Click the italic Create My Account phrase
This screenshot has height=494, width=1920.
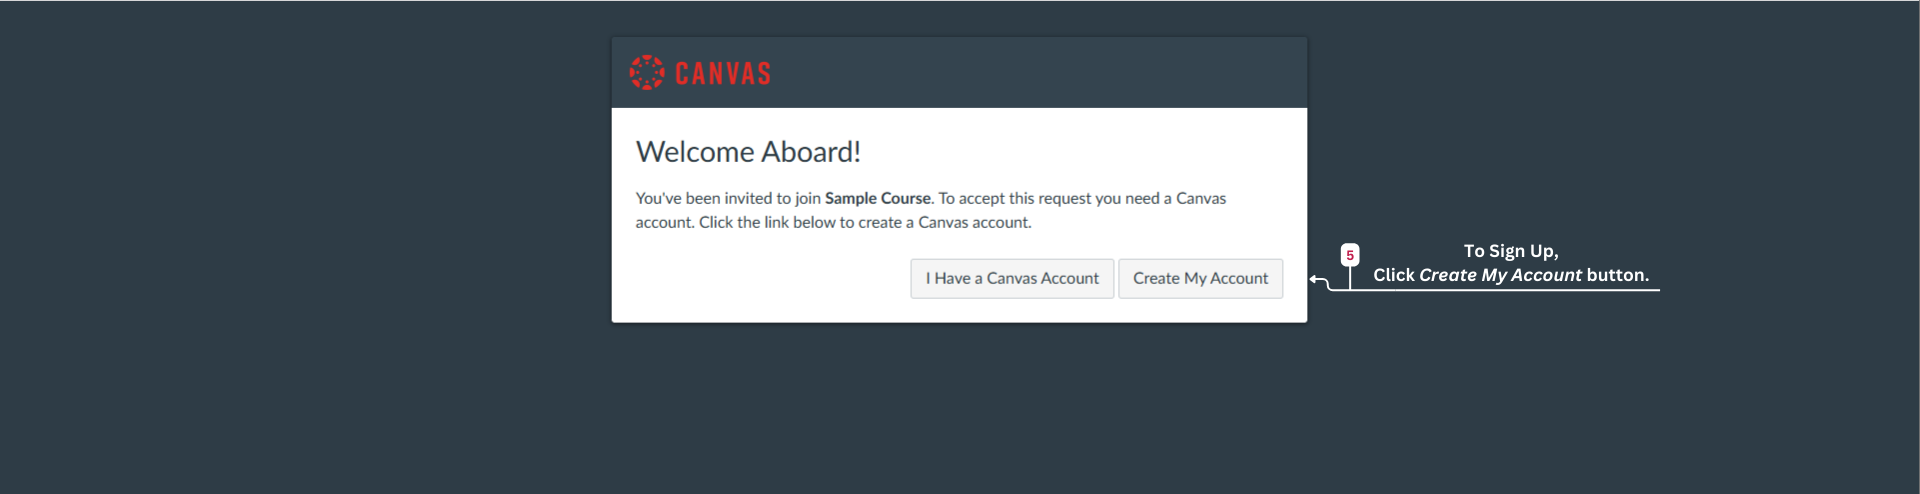[1500, 275]
